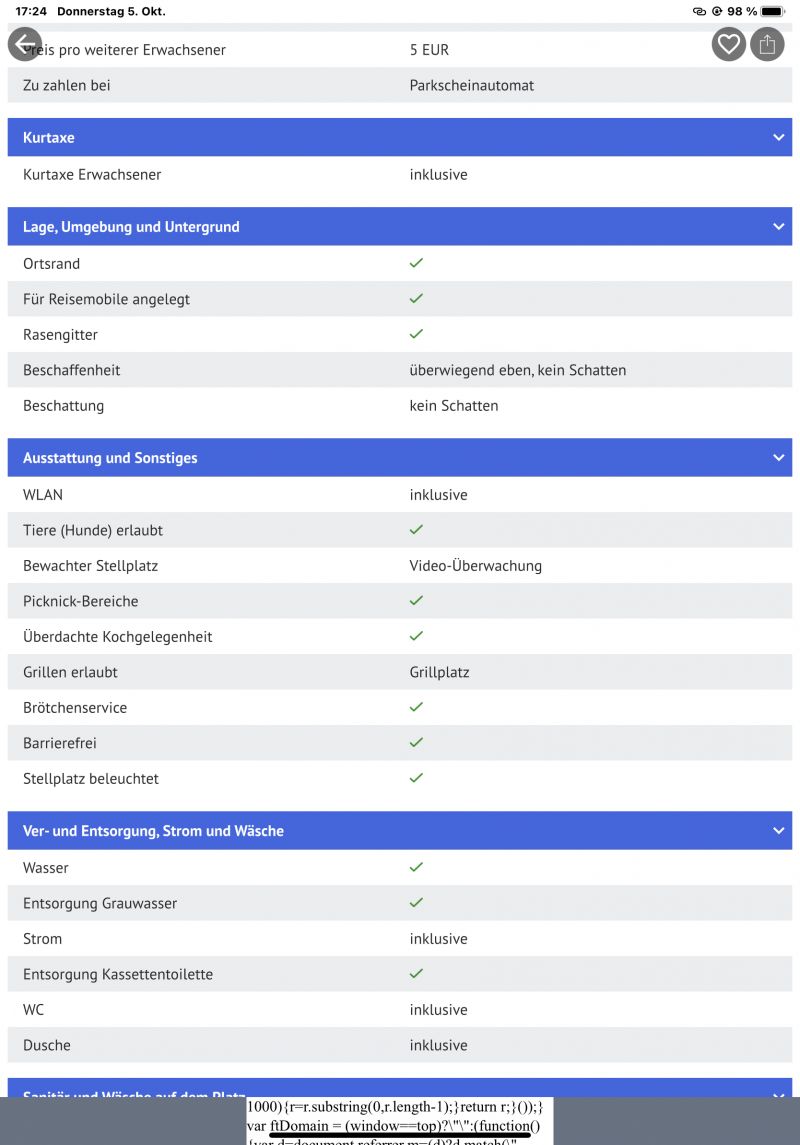Collapse the Kurtaxe section chevron
Image resolution: width=800 pixels, height=1145 pixels.
(x=779, y=137)
